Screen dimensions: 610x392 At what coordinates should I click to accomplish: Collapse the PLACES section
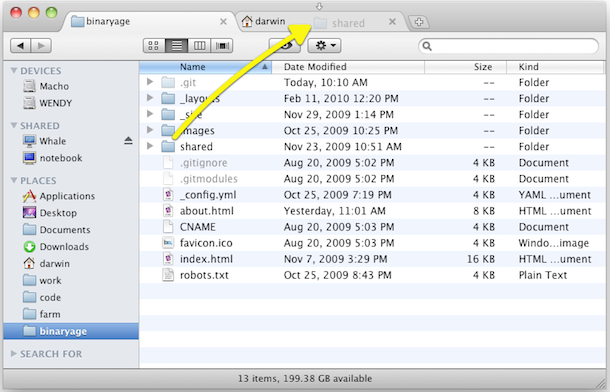coord(14,180)
